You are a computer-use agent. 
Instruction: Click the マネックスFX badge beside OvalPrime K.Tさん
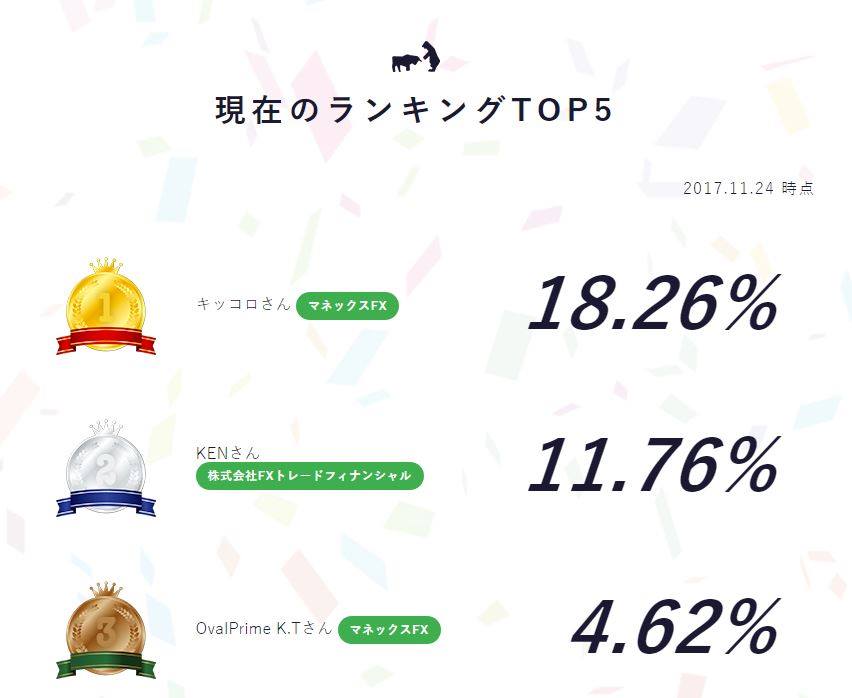point(389,630)
